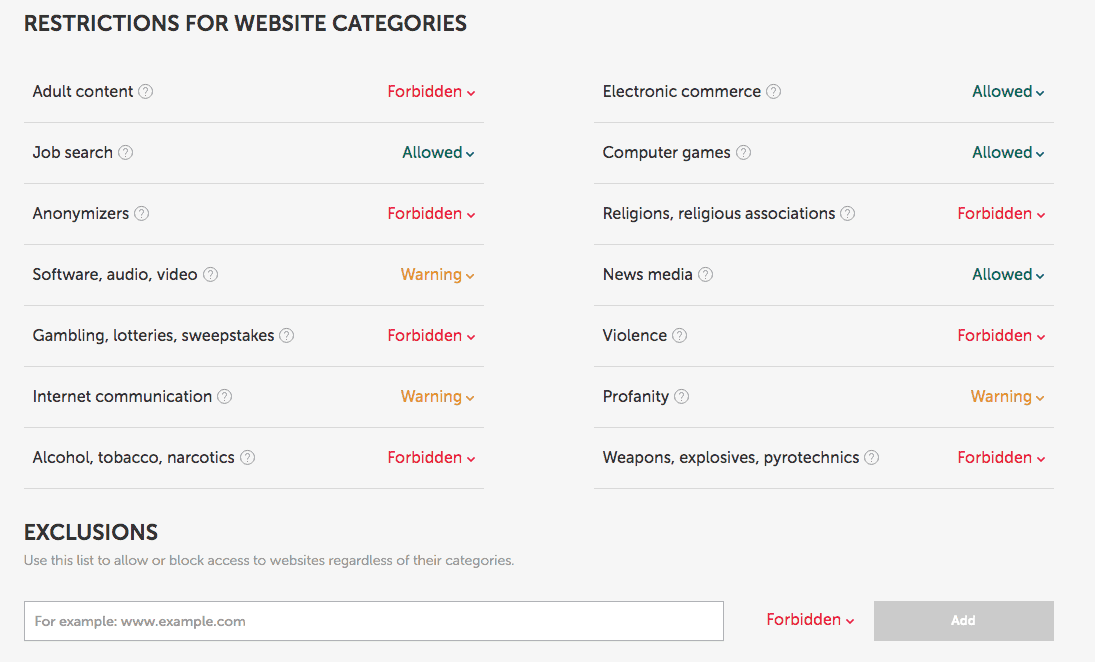Open the Adult content Forbidden dropdown
Viewport: 1095px width, 662px height.
tap(431, 91)
